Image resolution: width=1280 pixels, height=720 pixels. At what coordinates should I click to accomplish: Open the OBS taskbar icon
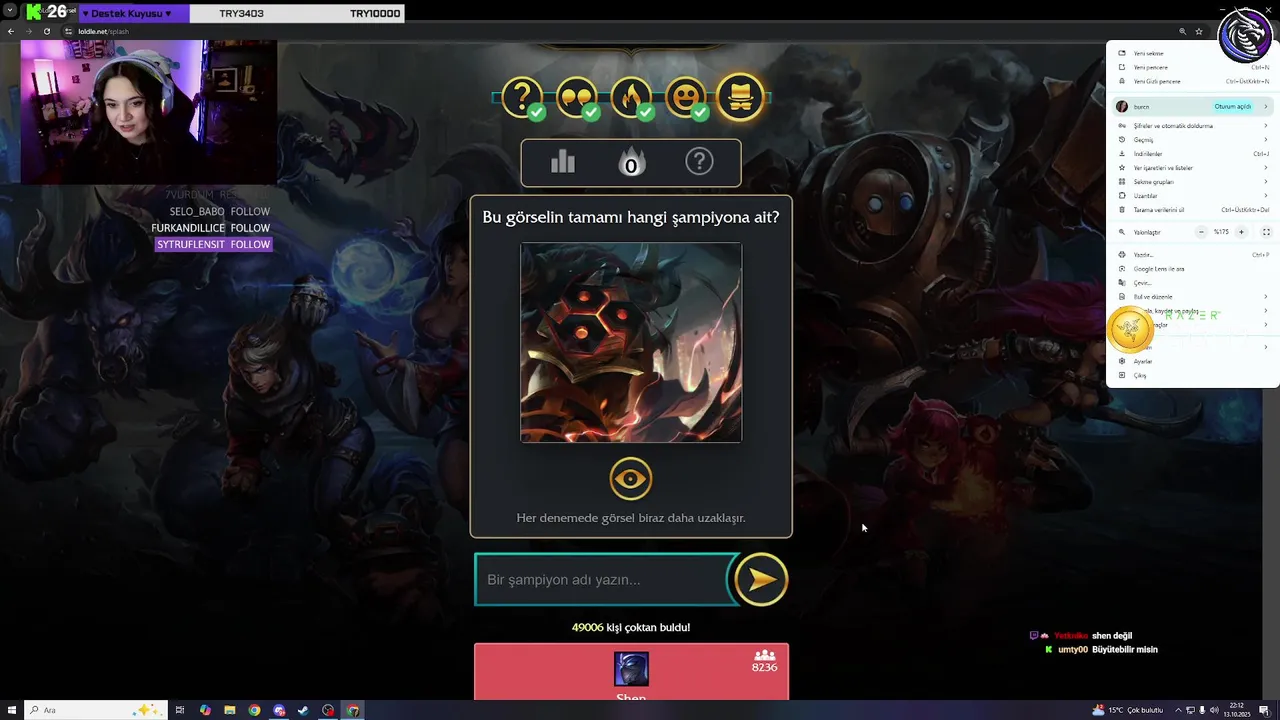tap(328, 710)
